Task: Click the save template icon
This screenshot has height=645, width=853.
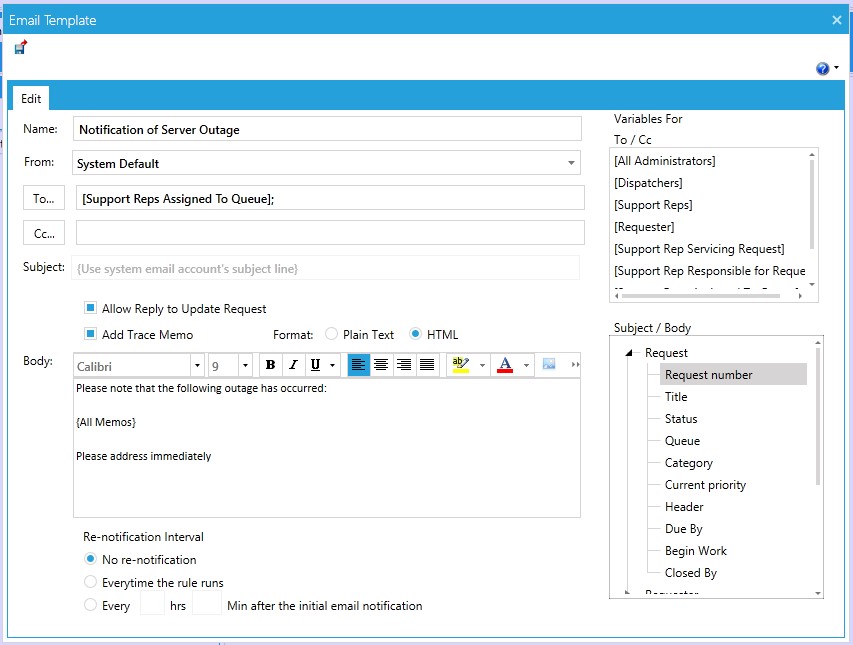Action: 21,47
